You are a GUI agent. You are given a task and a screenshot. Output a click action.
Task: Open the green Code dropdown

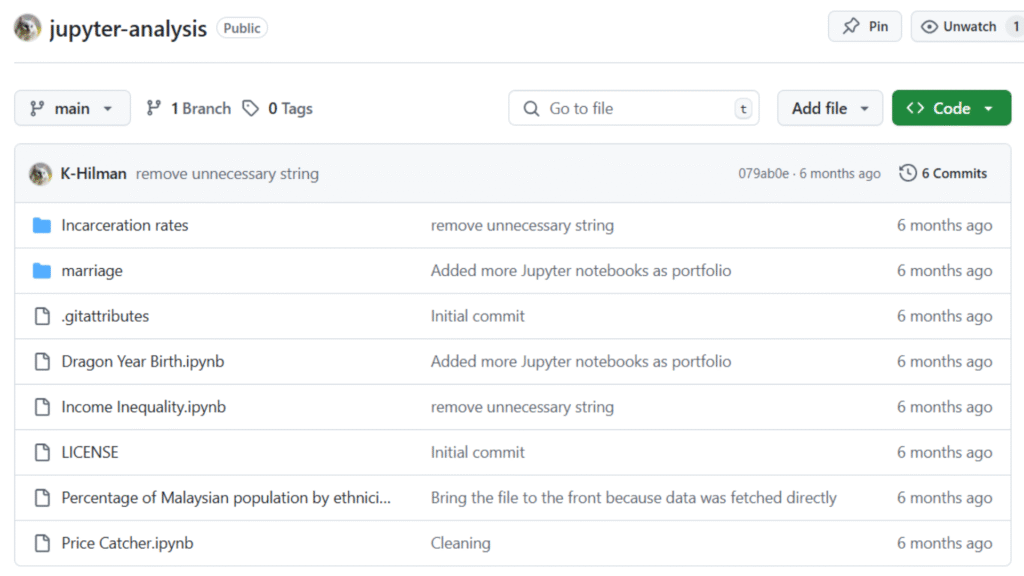[952, 108]
